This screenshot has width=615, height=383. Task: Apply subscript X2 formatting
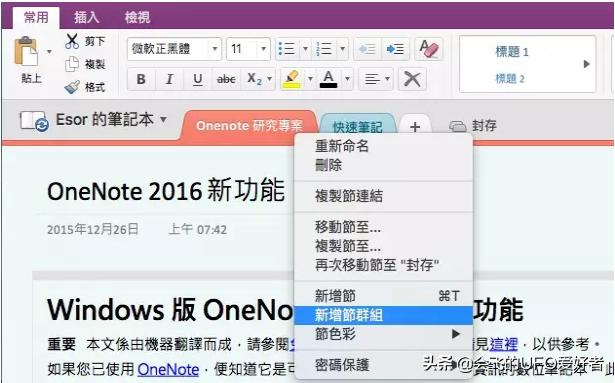pyautogui.click(x=254, y=79)
